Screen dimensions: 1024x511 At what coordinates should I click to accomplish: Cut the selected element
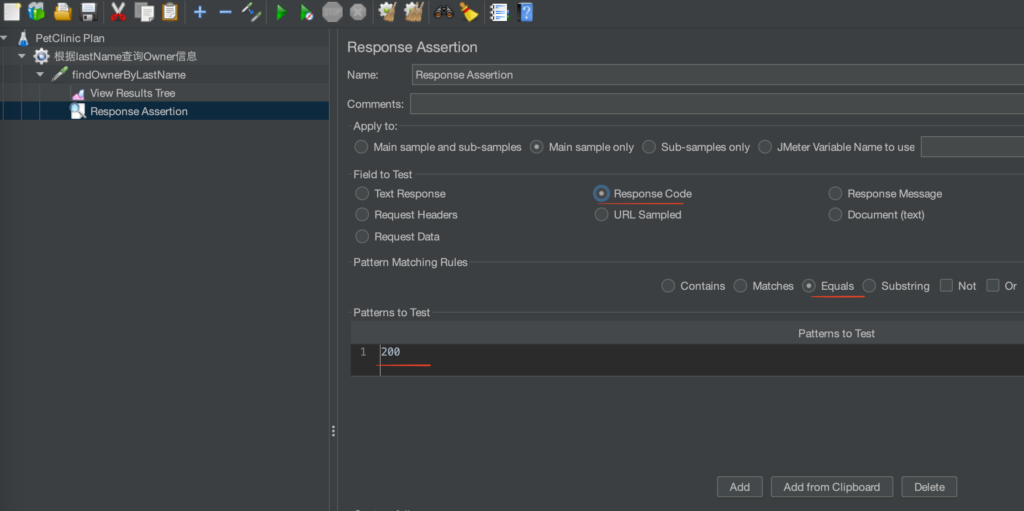118,11
